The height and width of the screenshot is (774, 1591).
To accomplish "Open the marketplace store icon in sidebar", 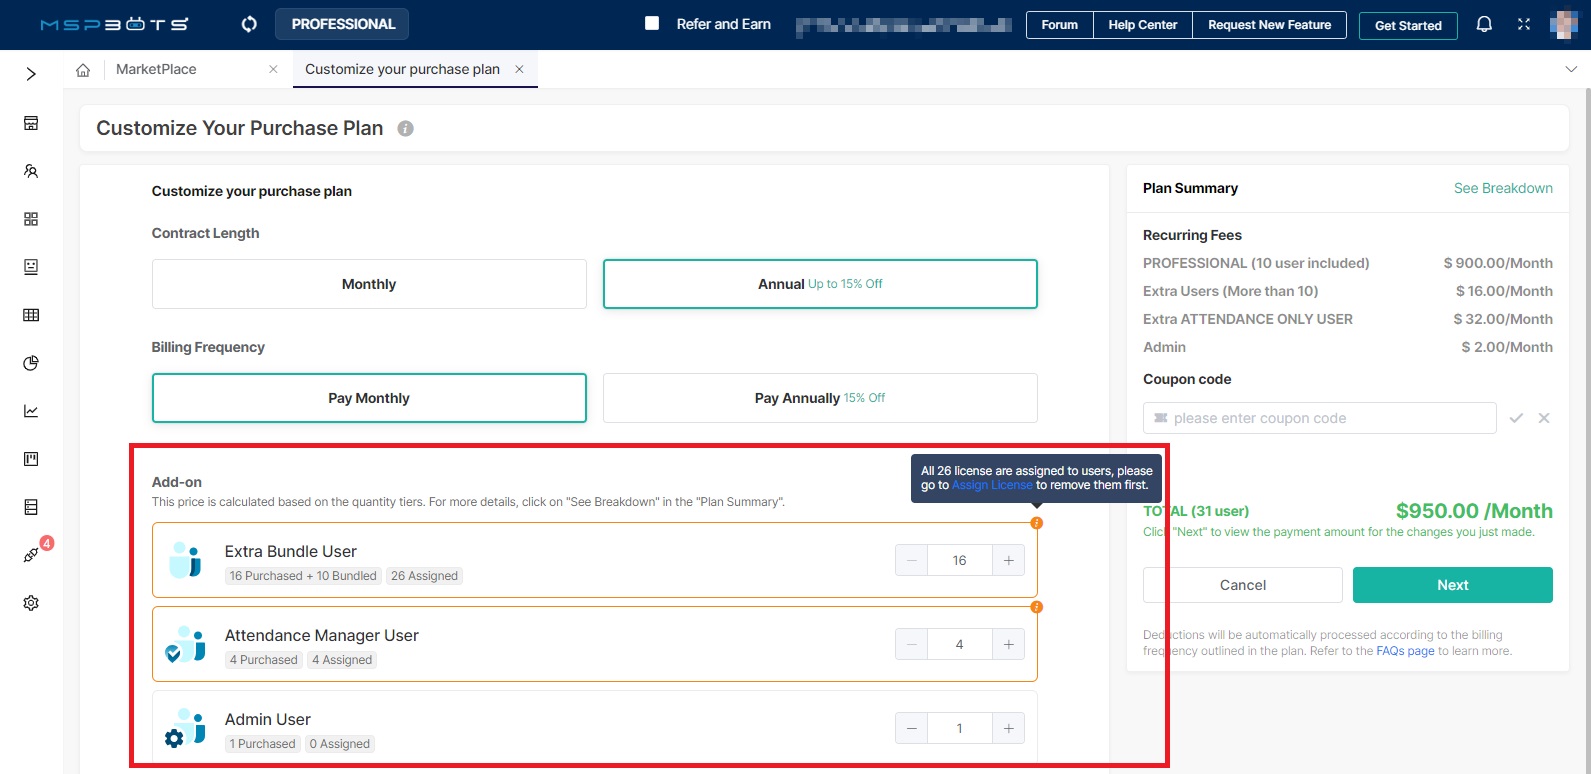I will tap(31, 123).
